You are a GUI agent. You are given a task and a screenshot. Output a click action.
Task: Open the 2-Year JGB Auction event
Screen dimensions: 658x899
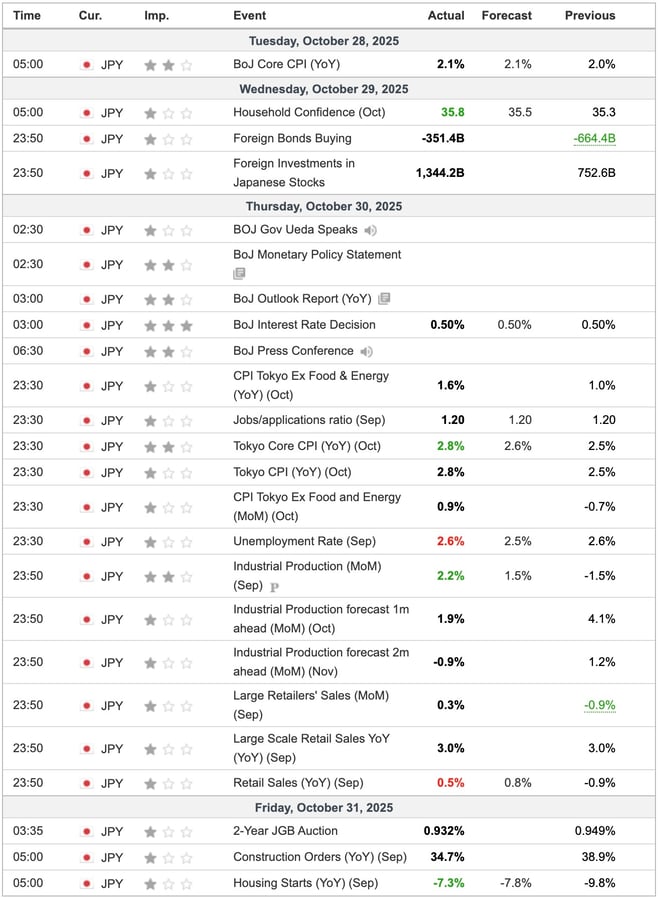285,831
